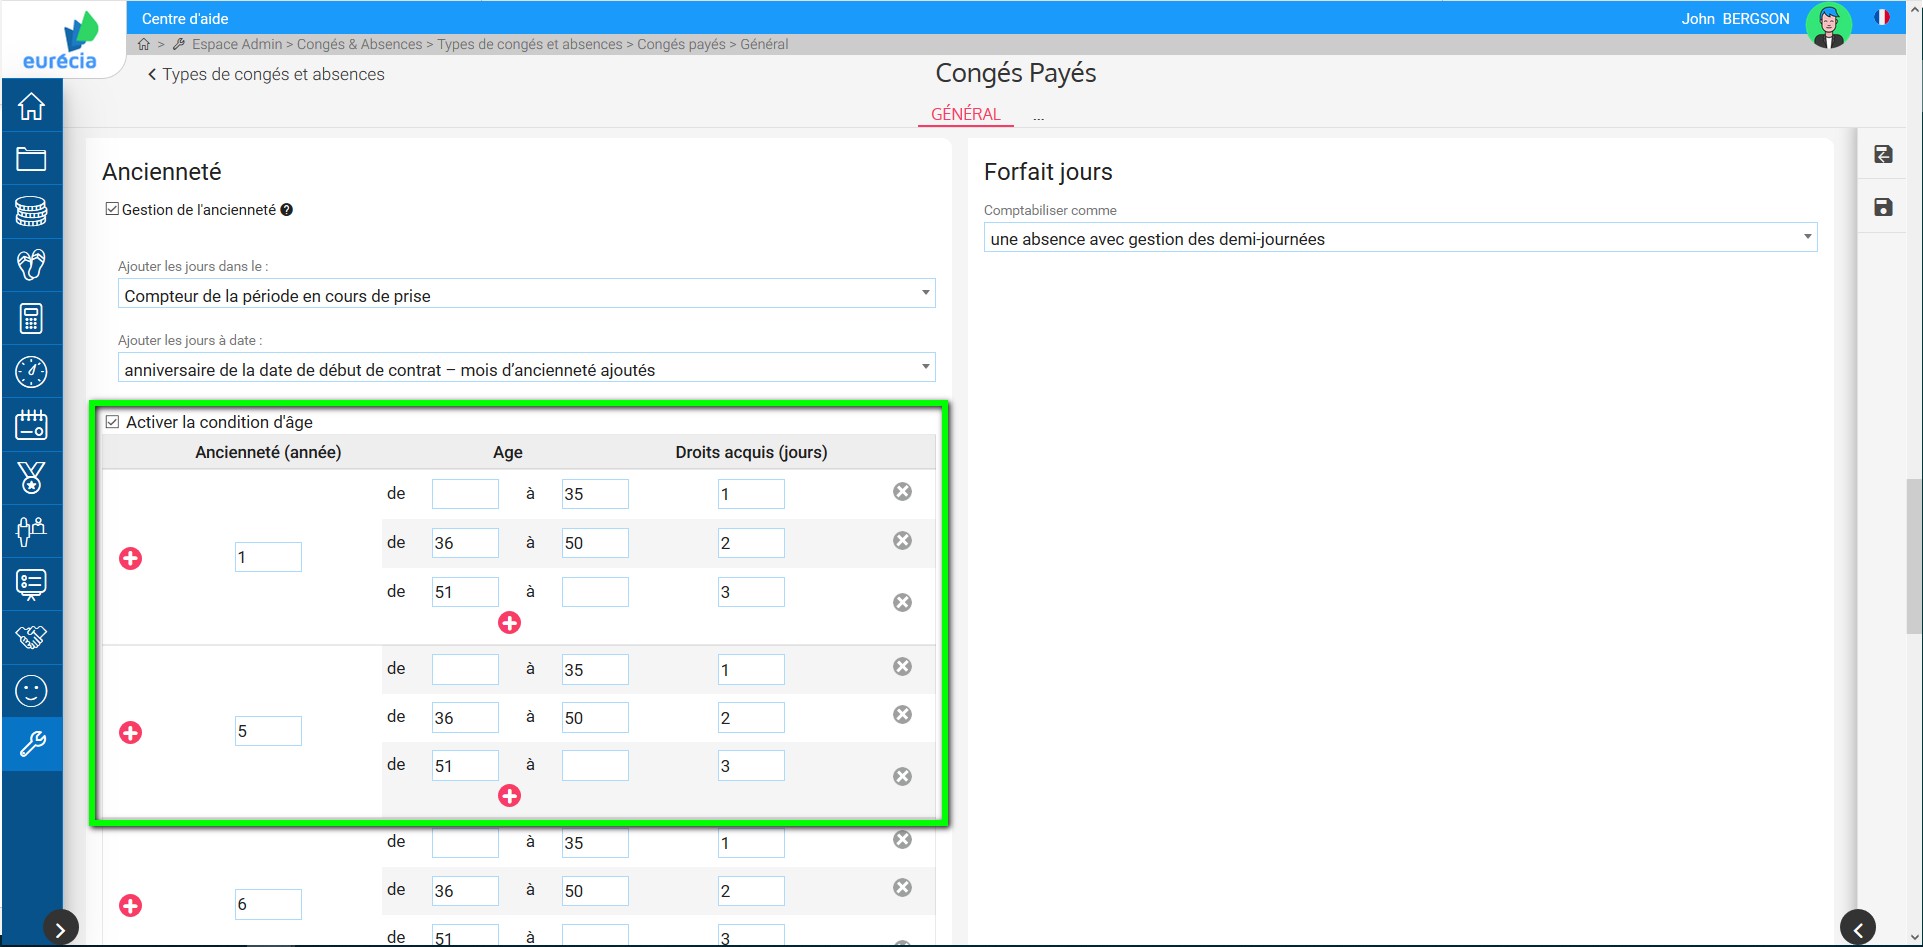The width and height of the screenshot is (1923, 947).
Task: Toggle Activer la condition d'âge checkbox
Action: click(x=113, y=422)
